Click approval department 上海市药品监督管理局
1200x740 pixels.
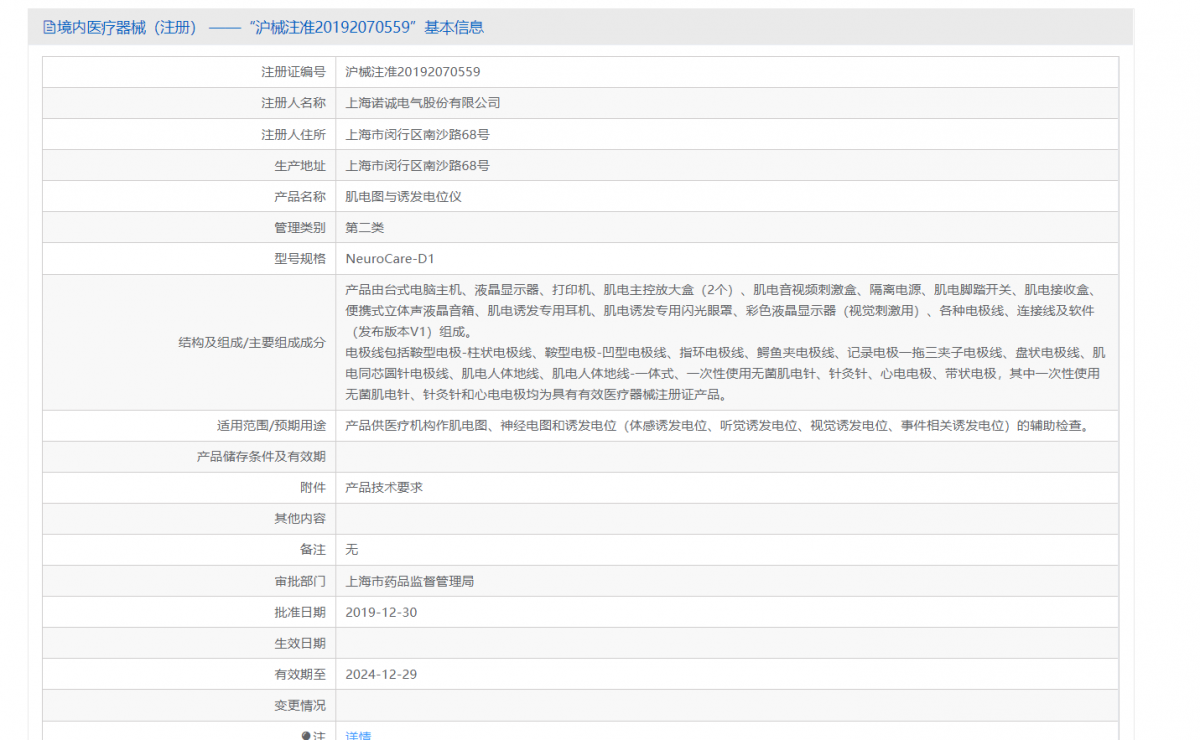pos(410,581)
